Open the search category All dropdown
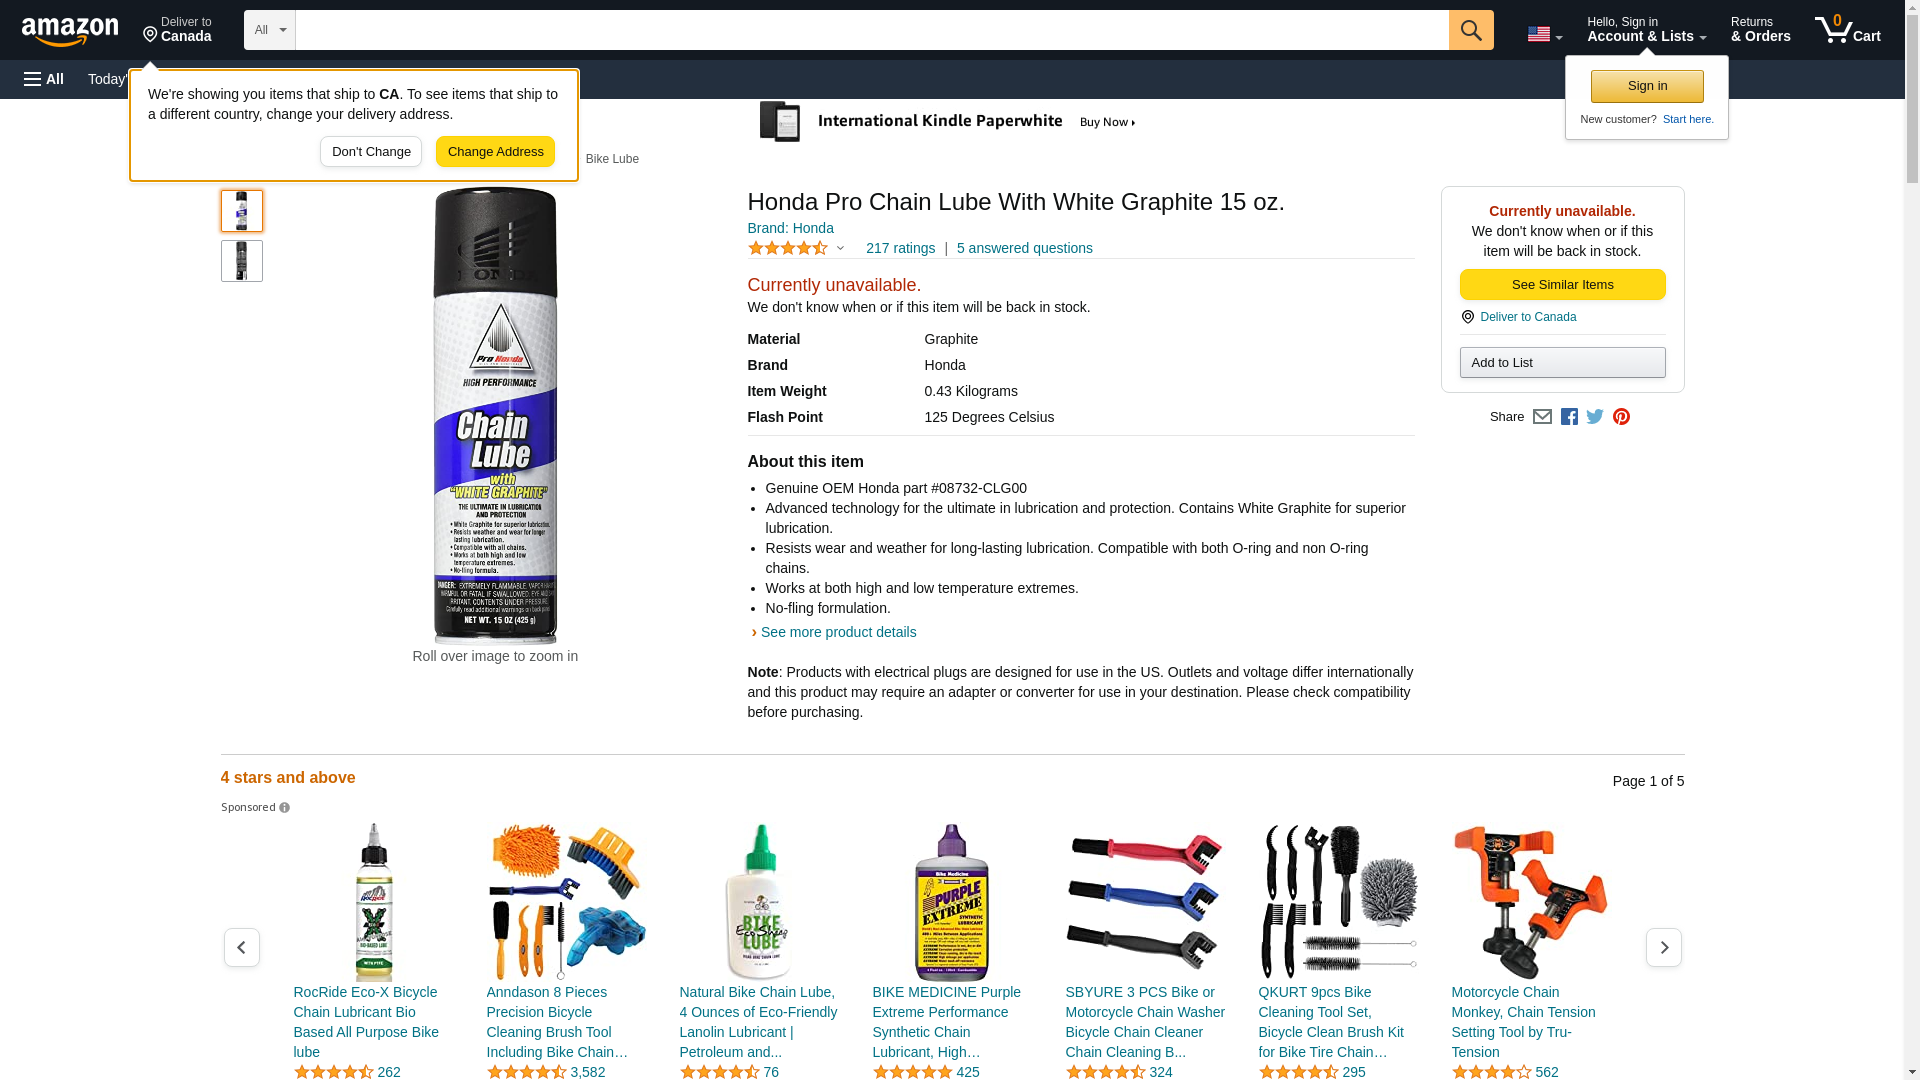1920x1080 pixels. (270, 30)
